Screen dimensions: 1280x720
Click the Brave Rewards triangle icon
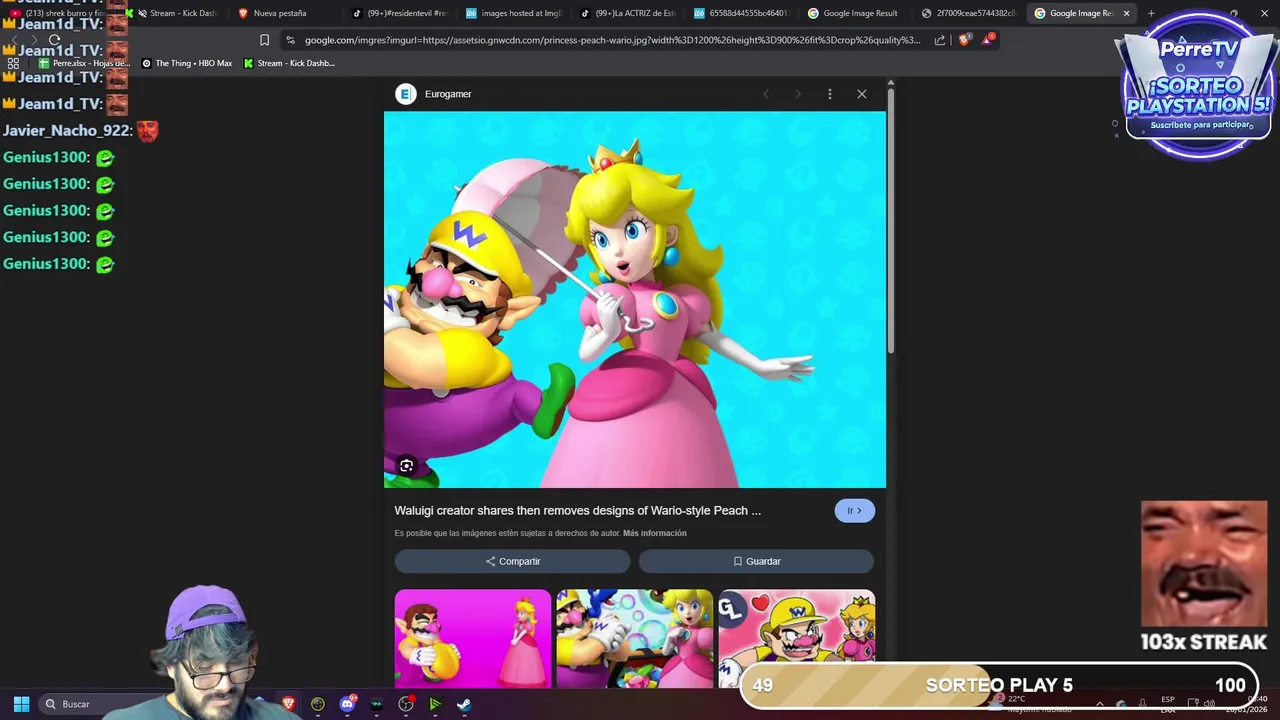tap(988, 40)
